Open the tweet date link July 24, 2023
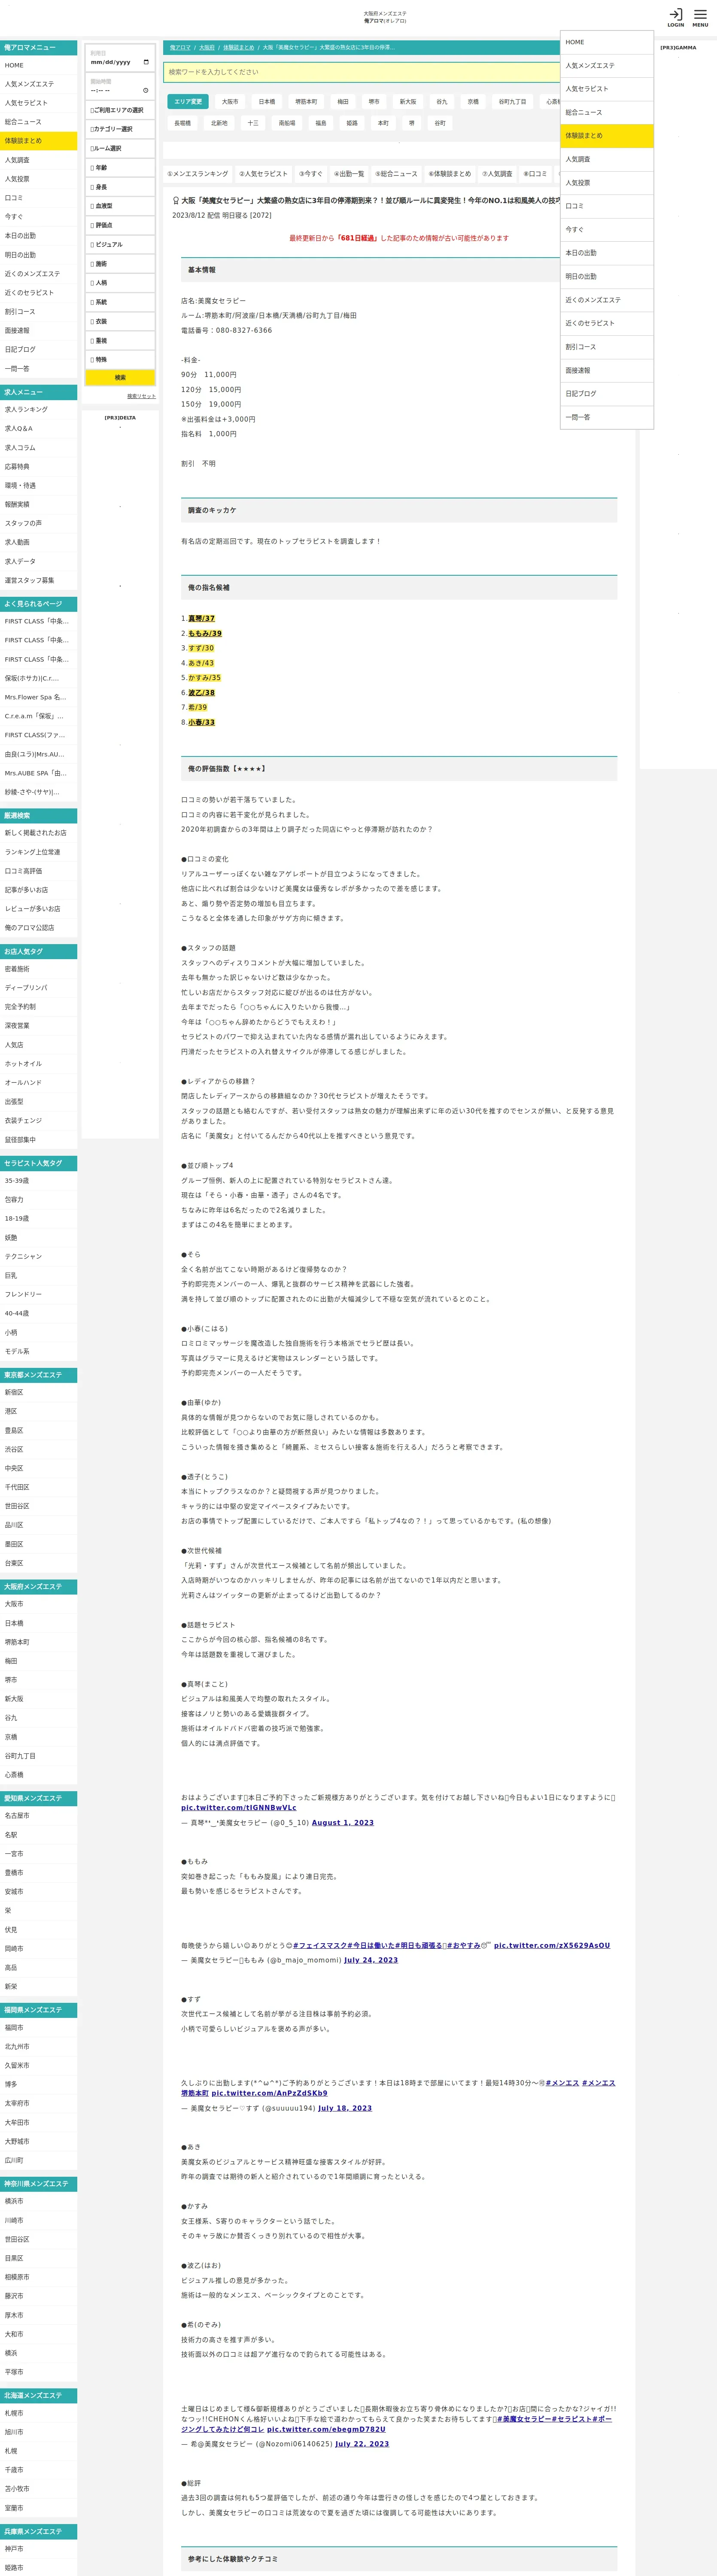 pyautogui.click(x=371, y=1960)
